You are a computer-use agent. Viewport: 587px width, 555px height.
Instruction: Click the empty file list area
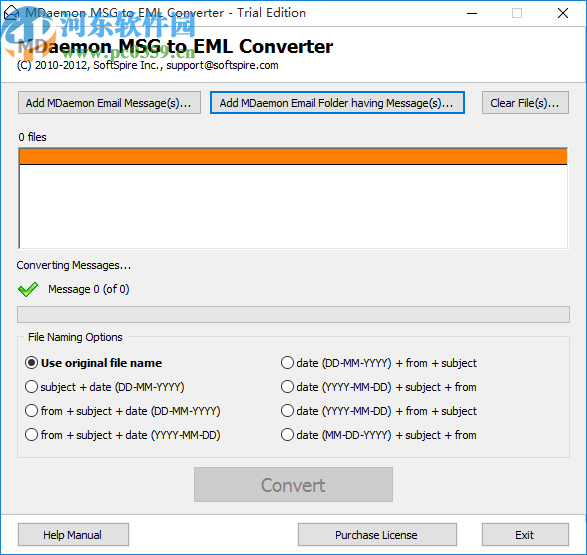click(x=293, y=207)
